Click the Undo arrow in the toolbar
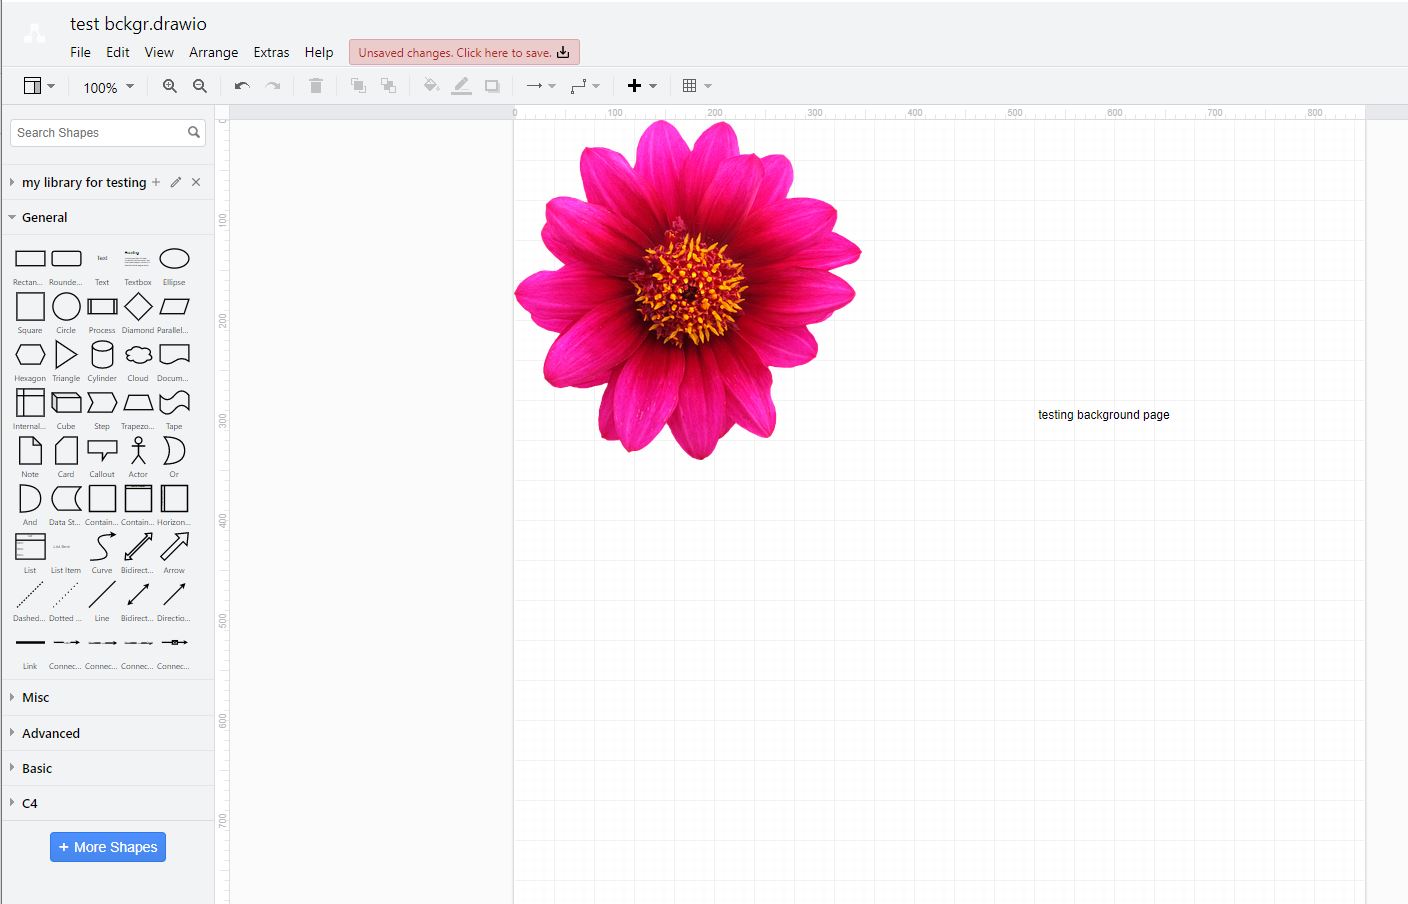Viewport: 1408px width, 904px height. (241, 86)
